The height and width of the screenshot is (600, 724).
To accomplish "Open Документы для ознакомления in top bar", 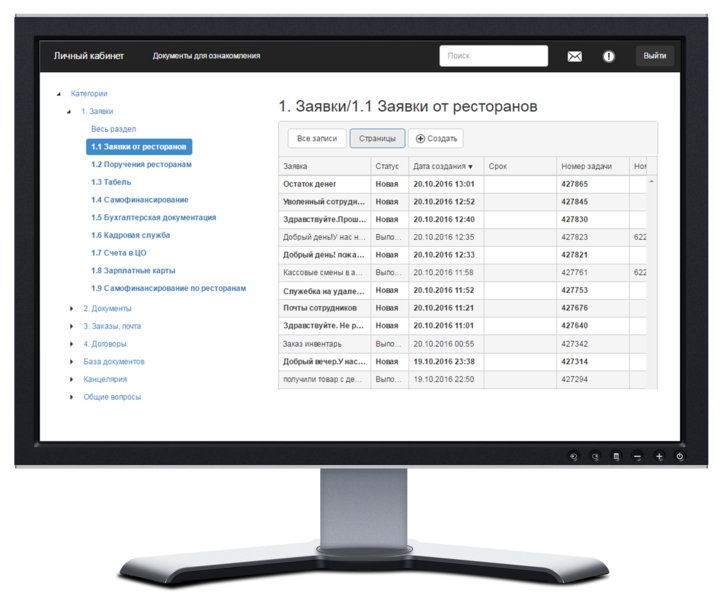I will tap(206, 56).
